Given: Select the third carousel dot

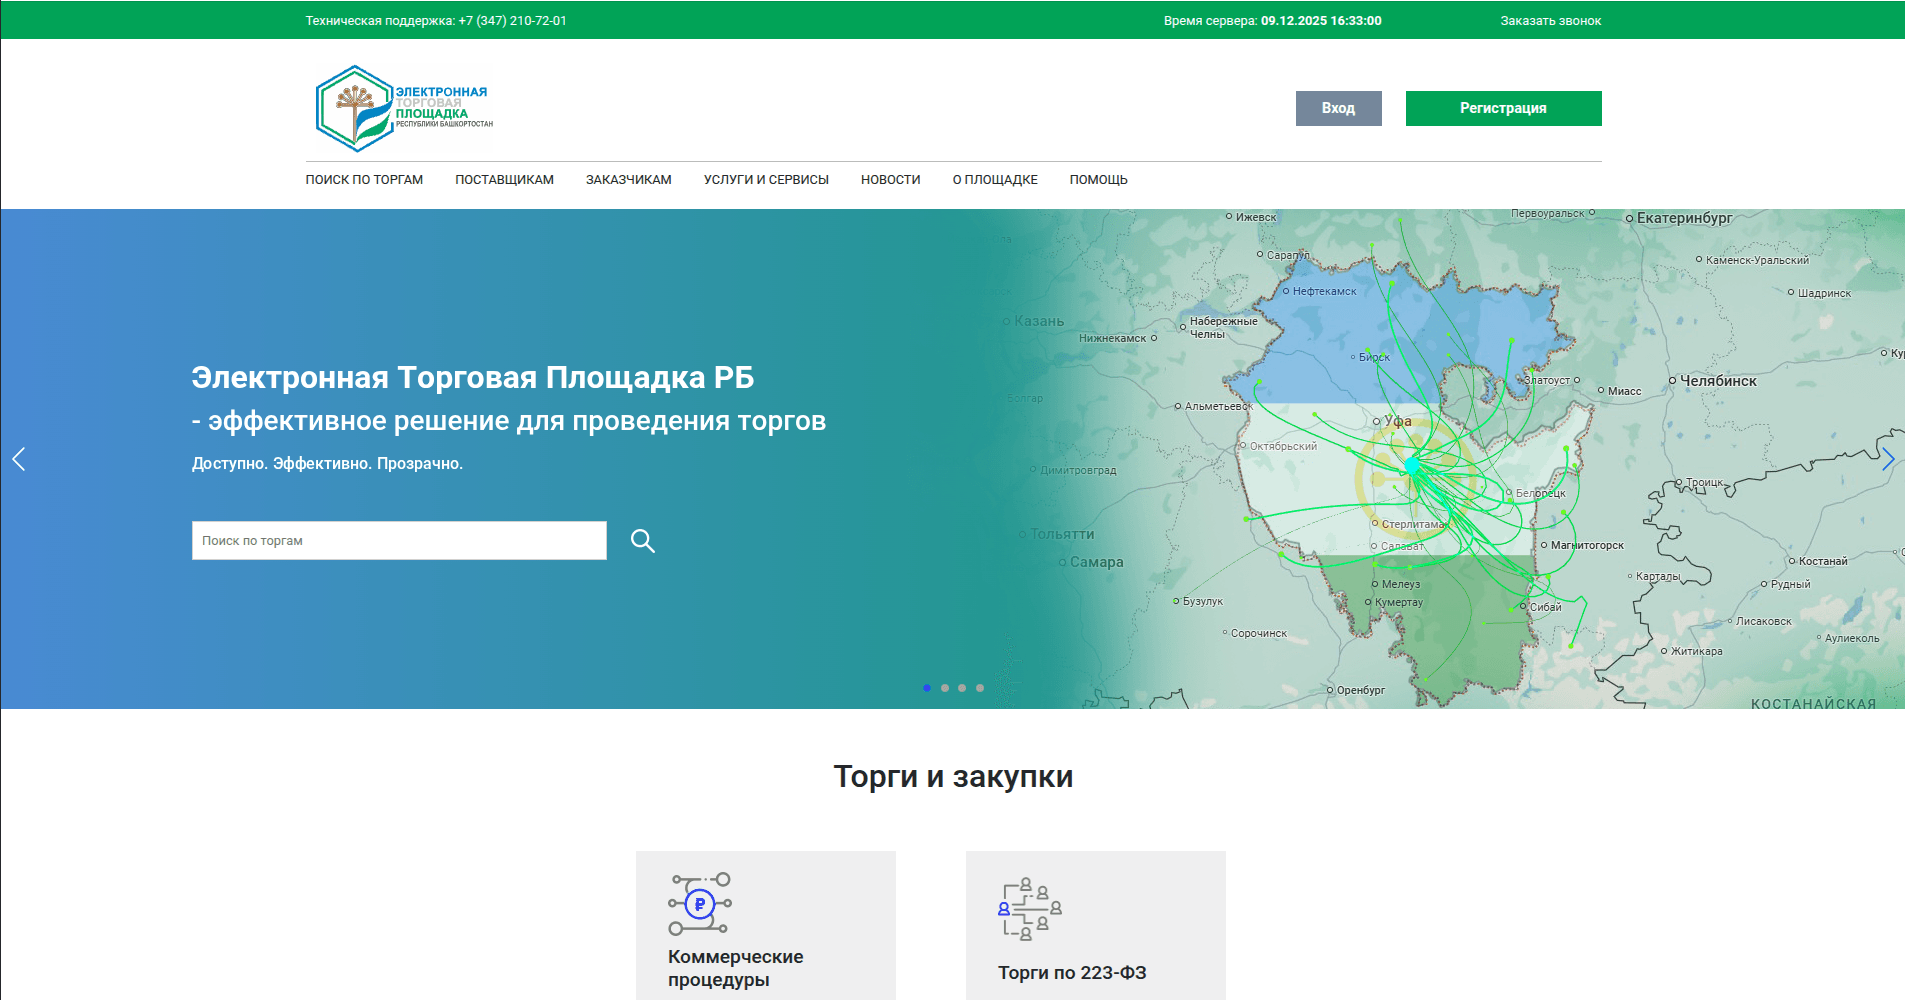Looking at the screenshot, I should click(x=962, y=688).
